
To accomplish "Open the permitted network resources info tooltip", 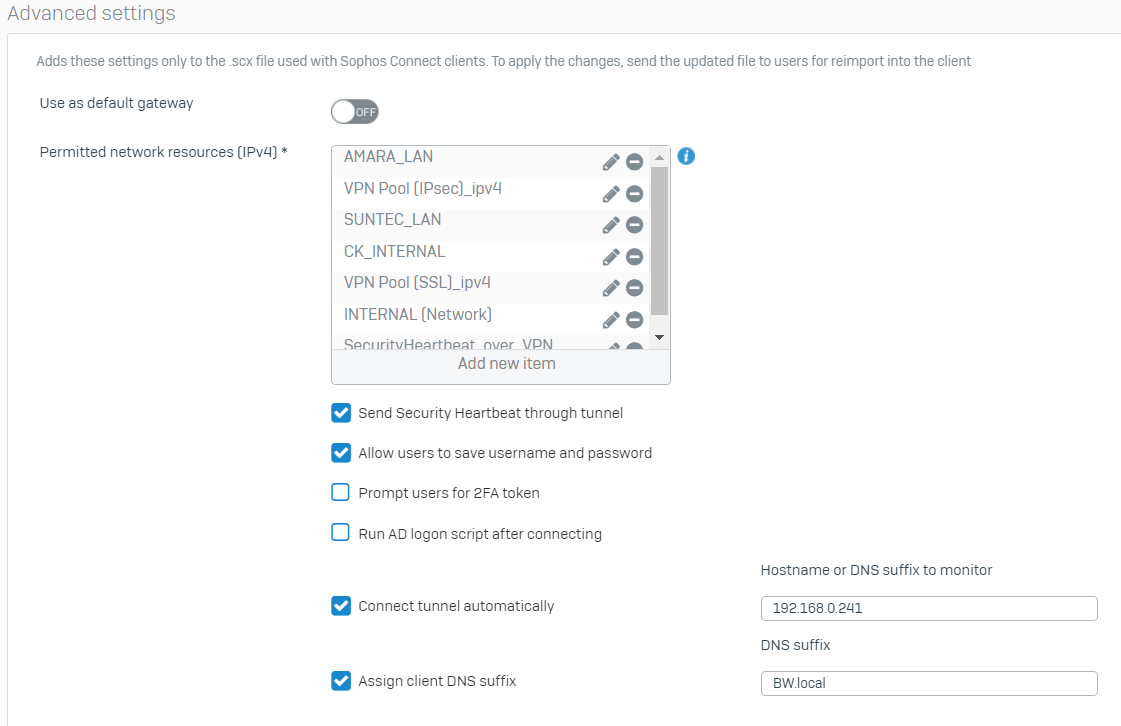I will pos(686,156).
